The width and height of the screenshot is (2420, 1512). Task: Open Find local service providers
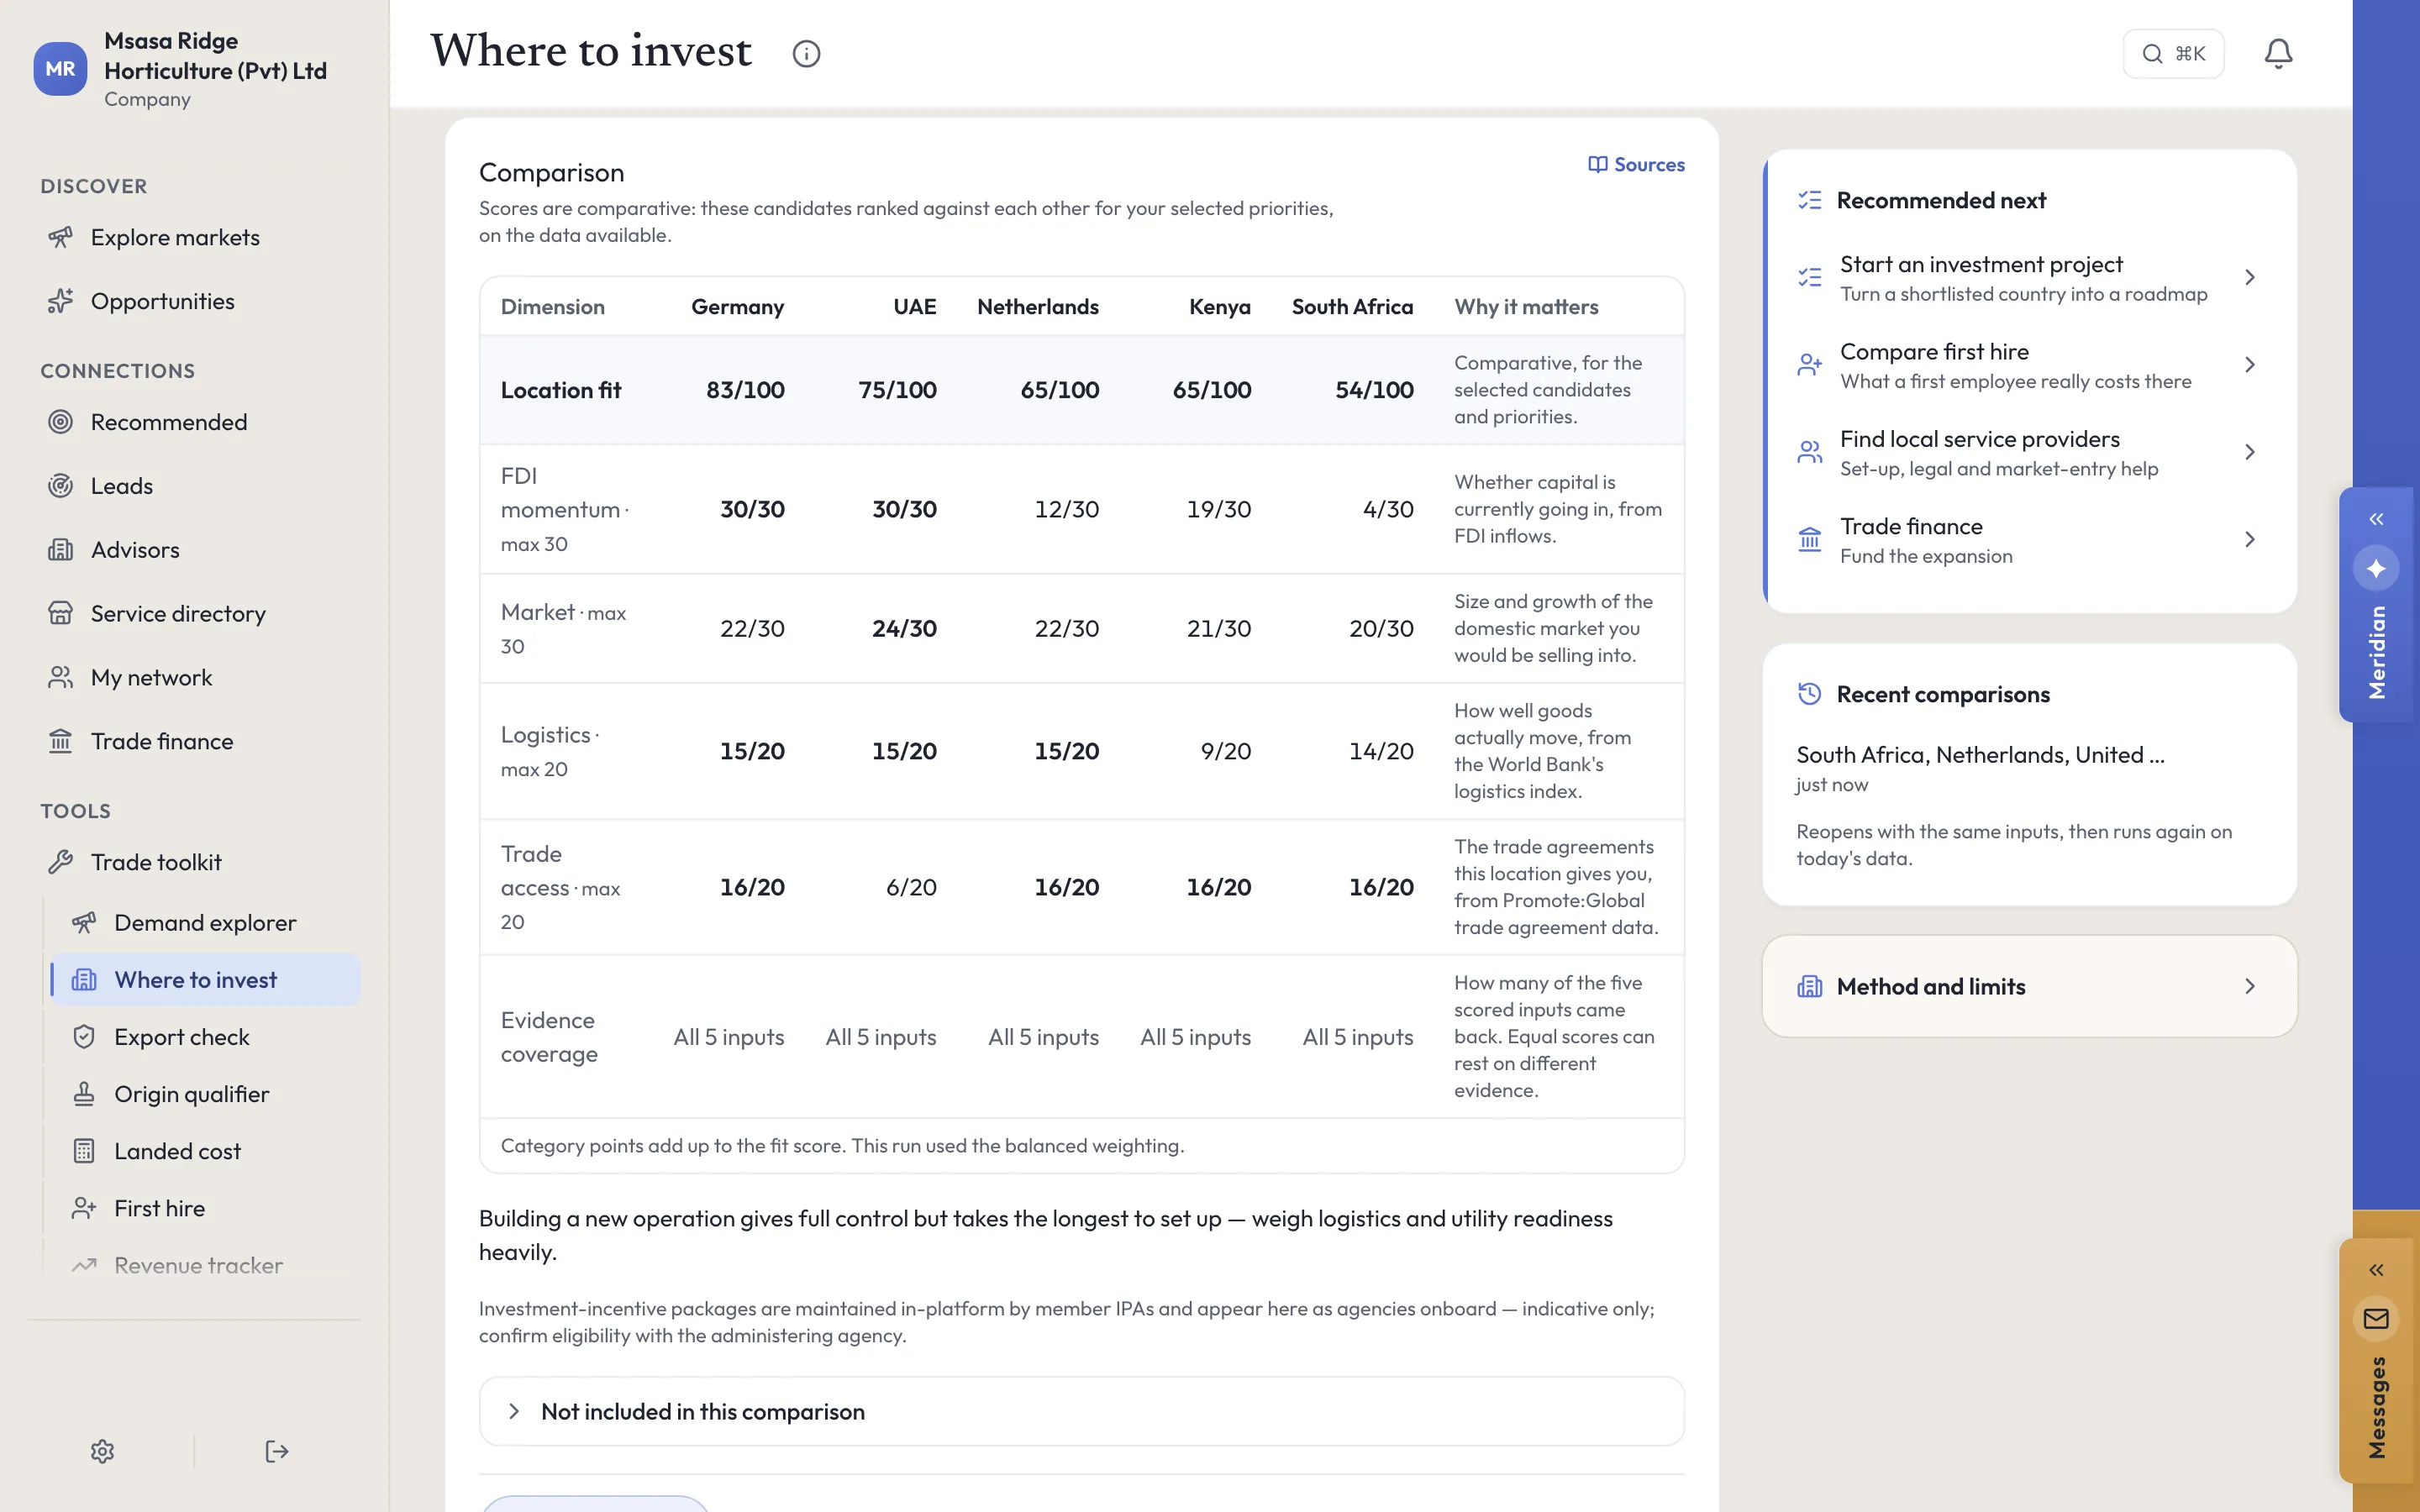[x=2030, y=452]
